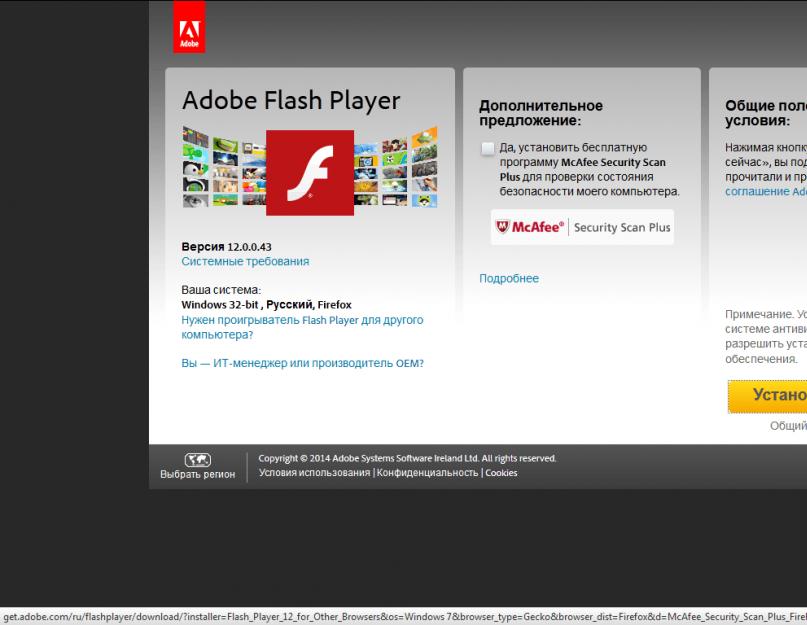The image size is (807, 625).
Task: Open Конфиденциальность footer link
Action: pos(427,473)
